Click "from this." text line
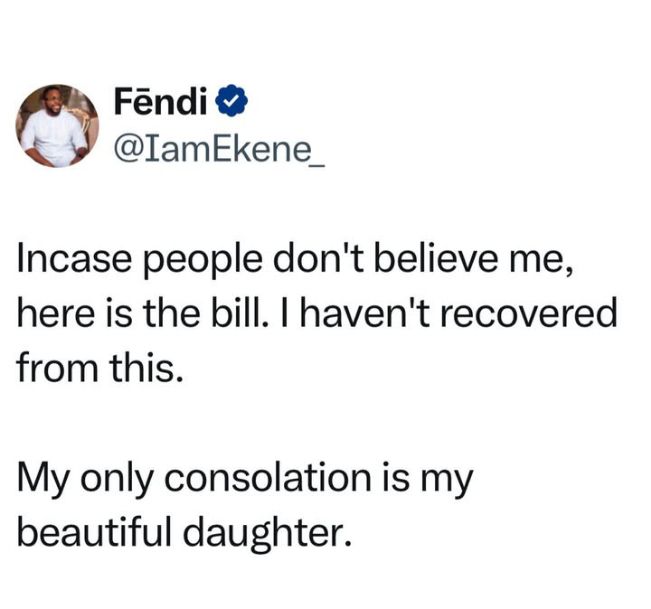651x609 pixels. [x=100, y=369]
